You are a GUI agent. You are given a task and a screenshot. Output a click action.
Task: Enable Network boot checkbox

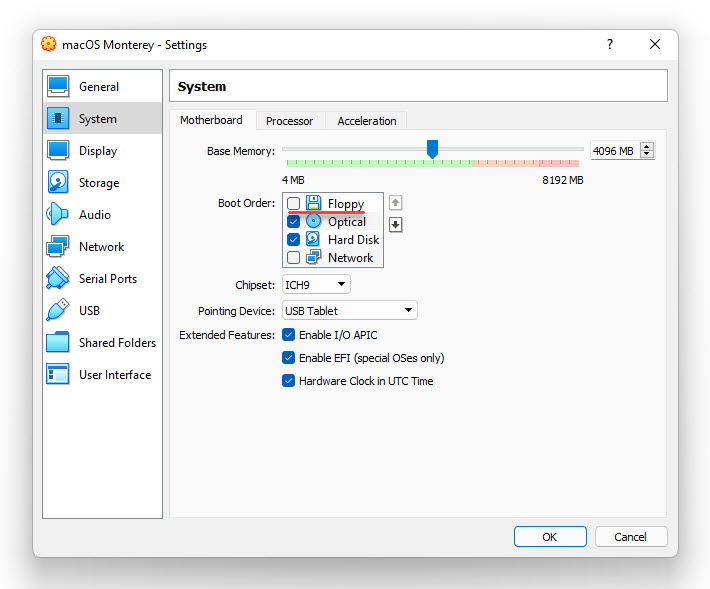pos(293,257)
